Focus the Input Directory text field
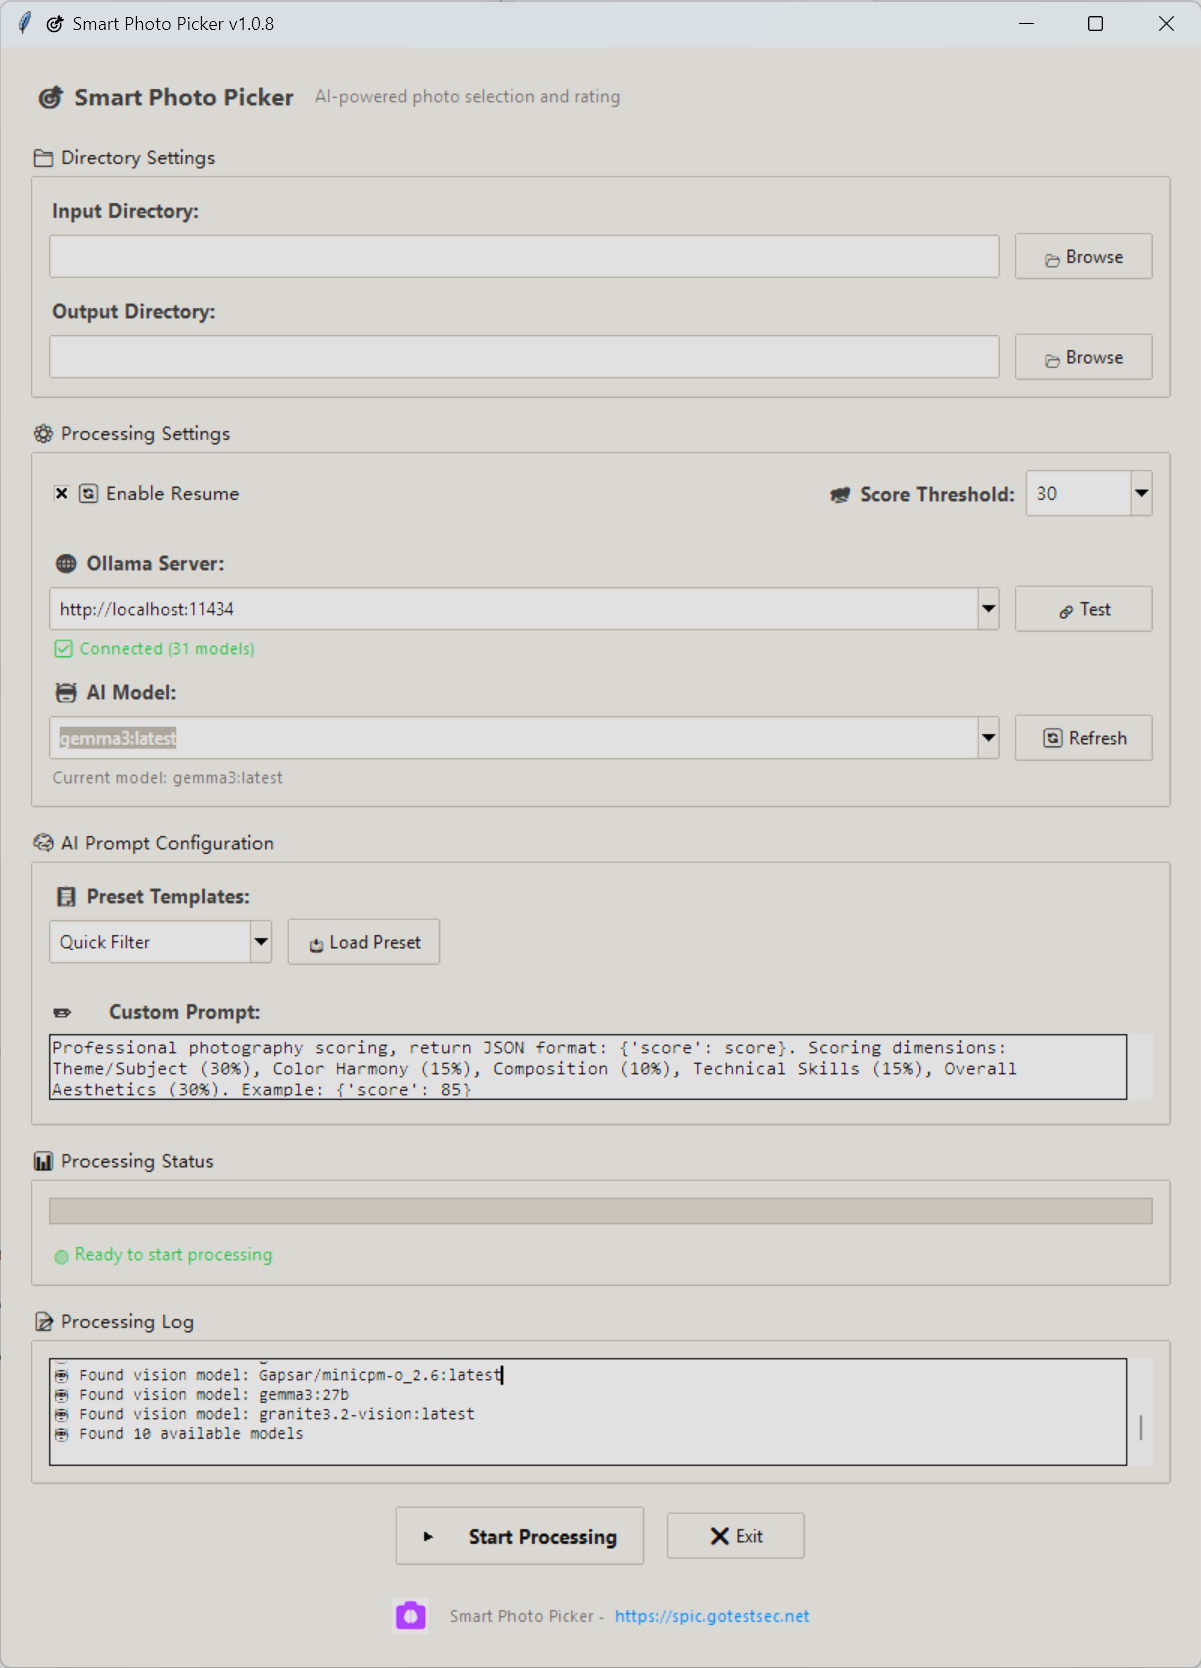This screenshot has width=1201, height=1668. [x=524, y=257]
